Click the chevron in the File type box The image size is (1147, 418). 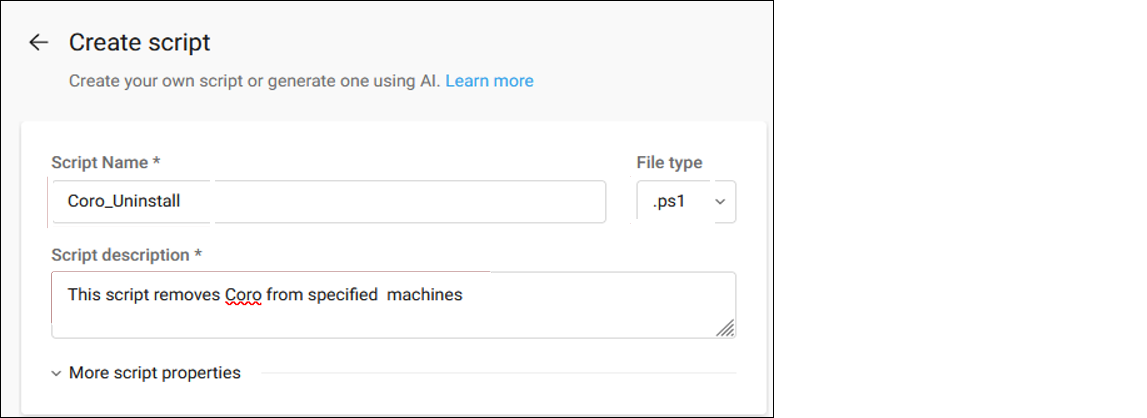tap(720, 202)
